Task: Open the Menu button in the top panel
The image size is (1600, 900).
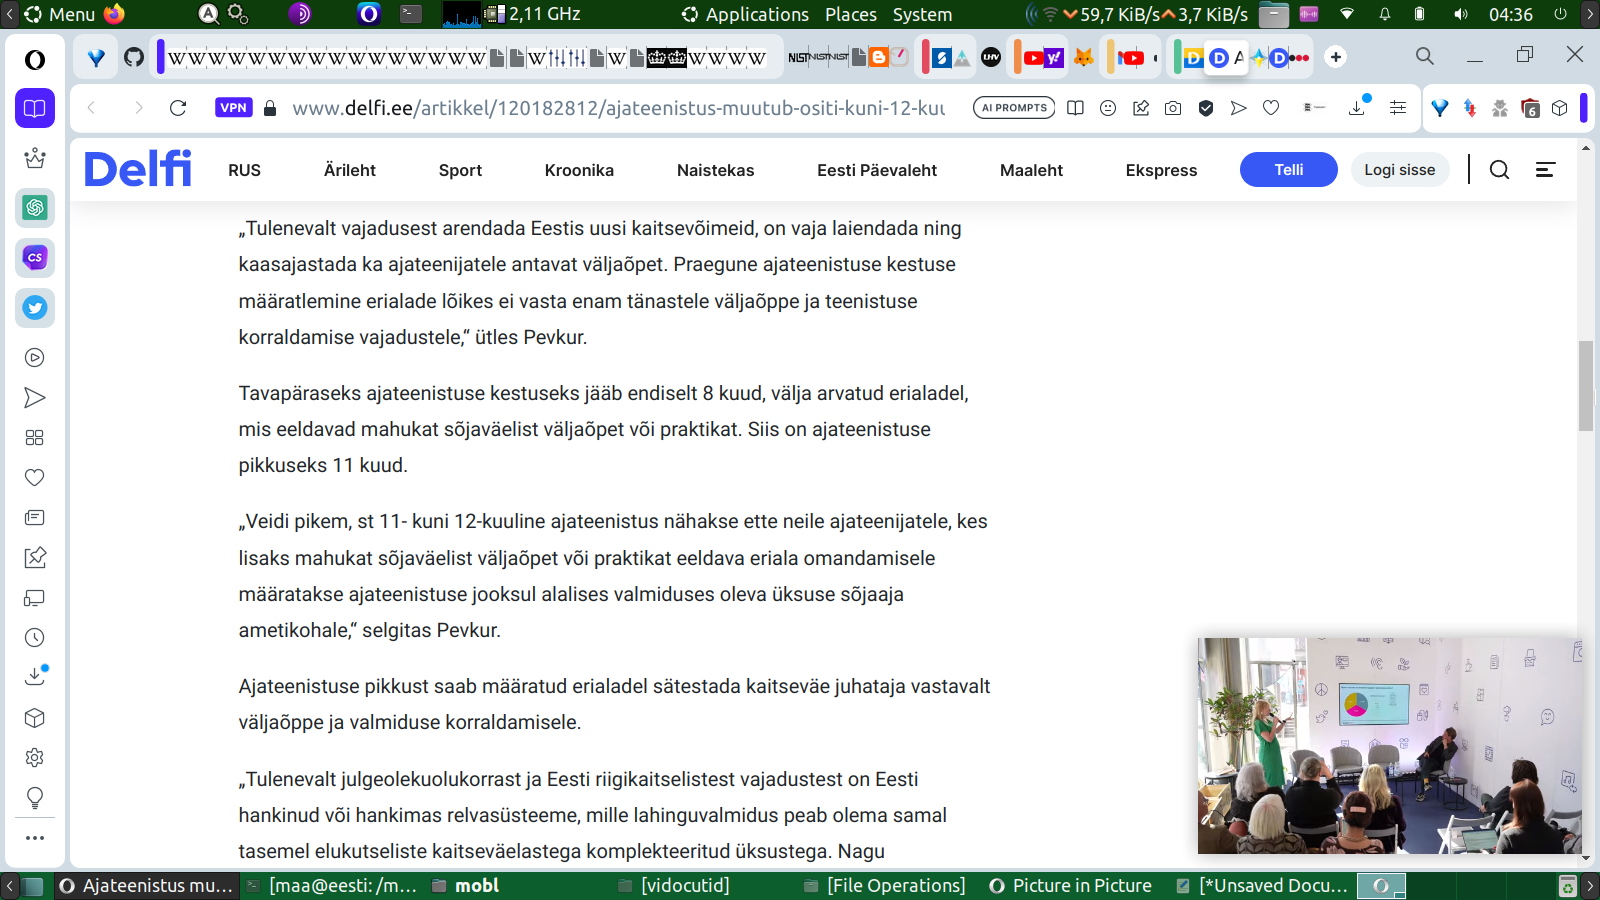Action: [x=59, y=14]
